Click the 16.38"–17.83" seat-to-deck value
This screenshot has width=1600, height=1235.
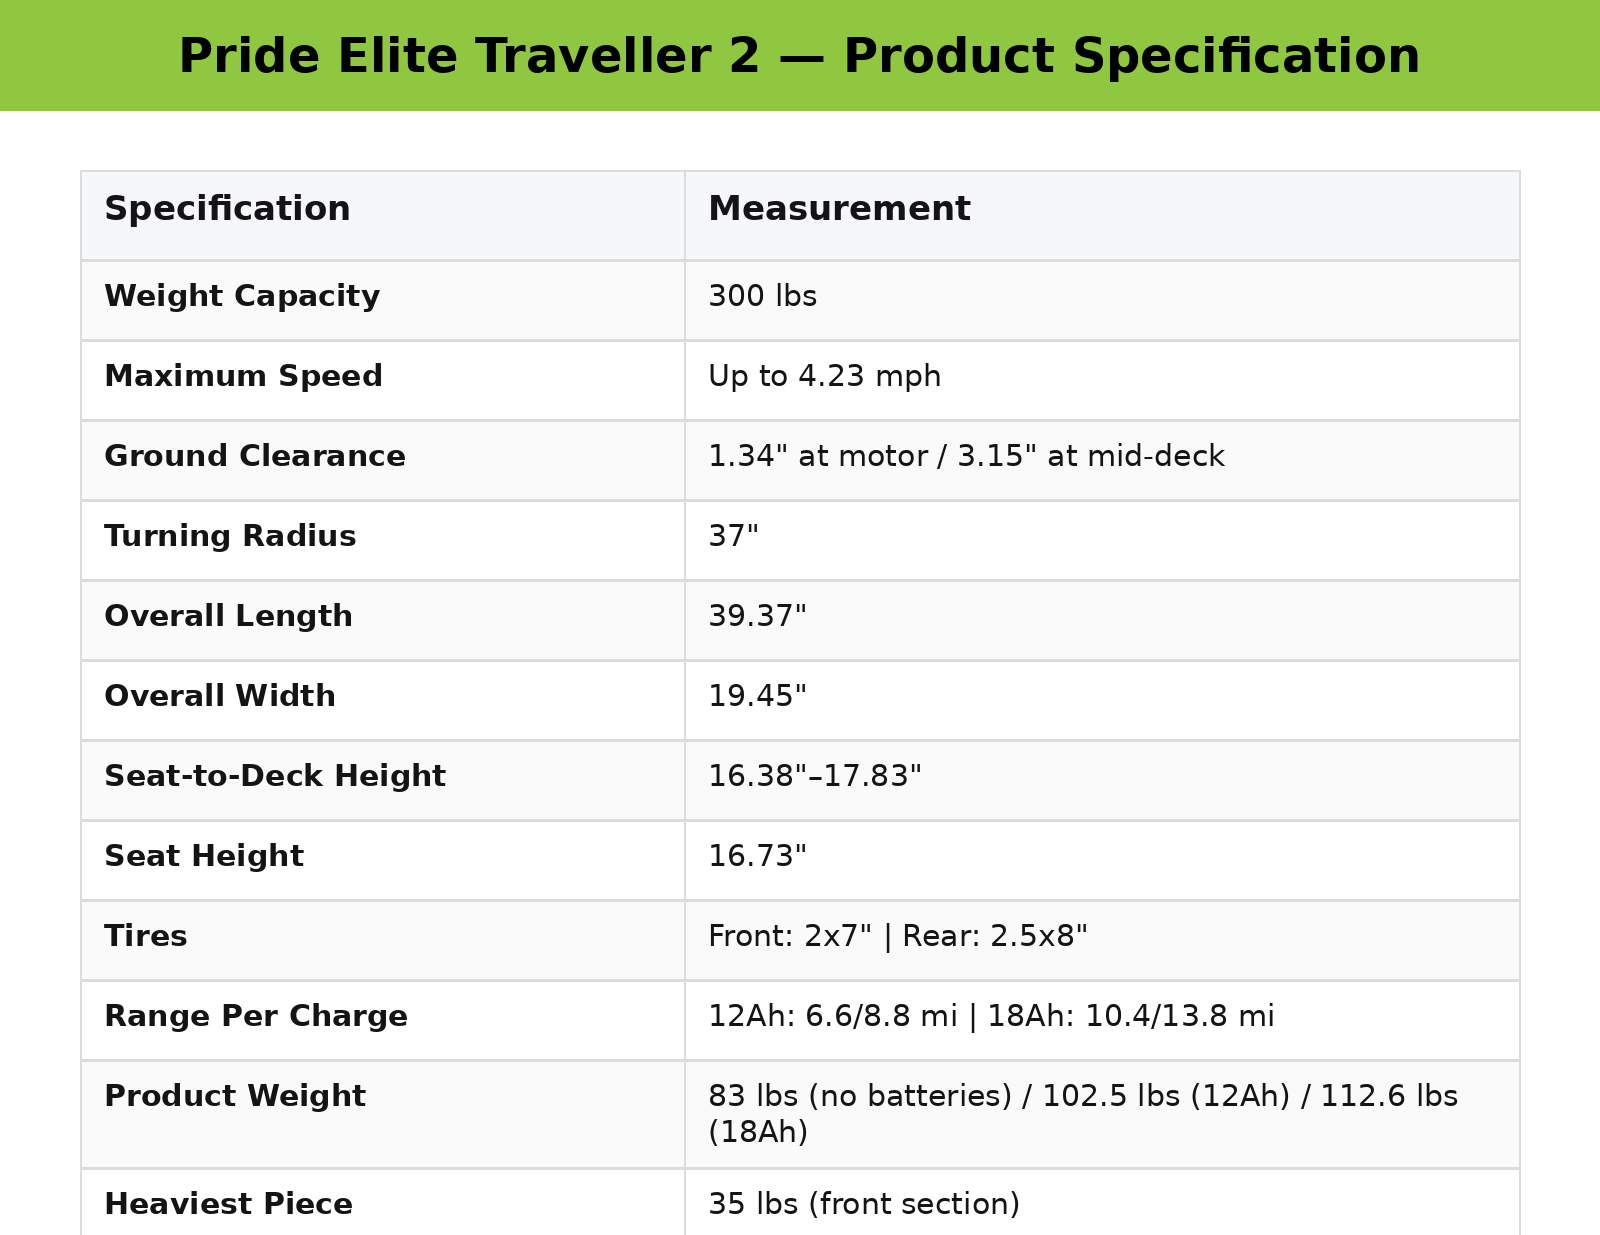(815, 777)
